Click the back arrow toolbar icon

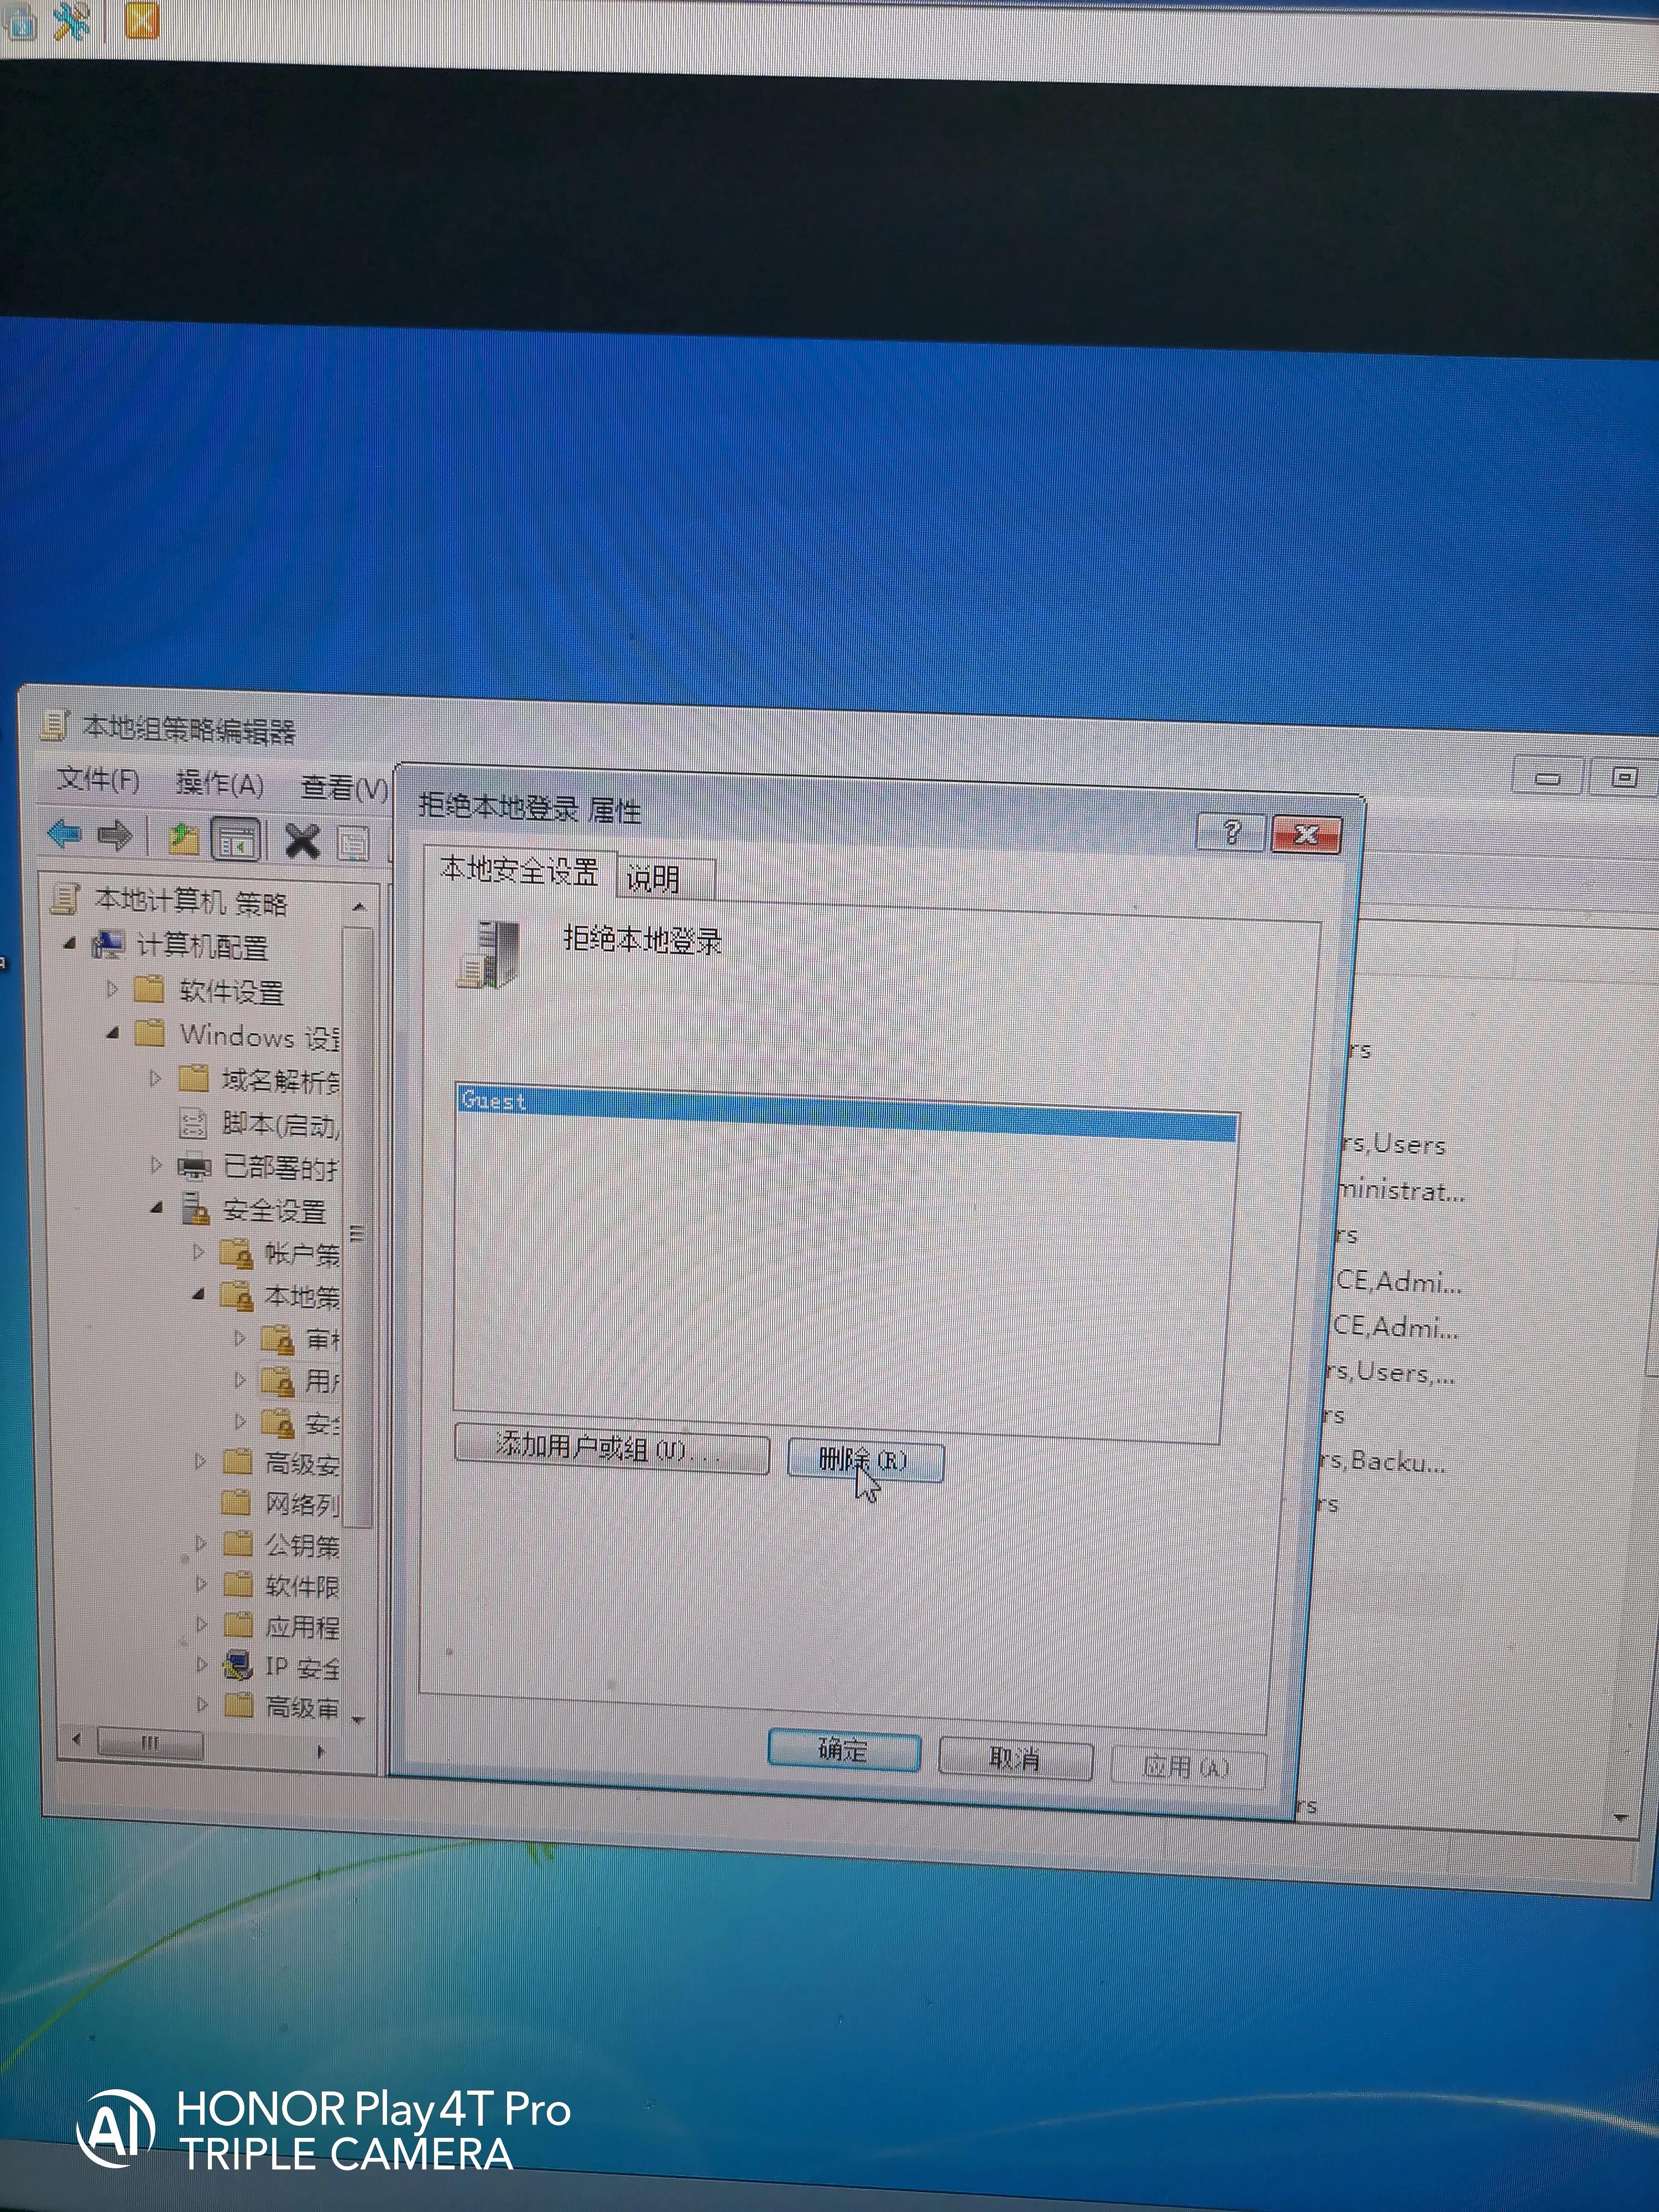[65, 833]
